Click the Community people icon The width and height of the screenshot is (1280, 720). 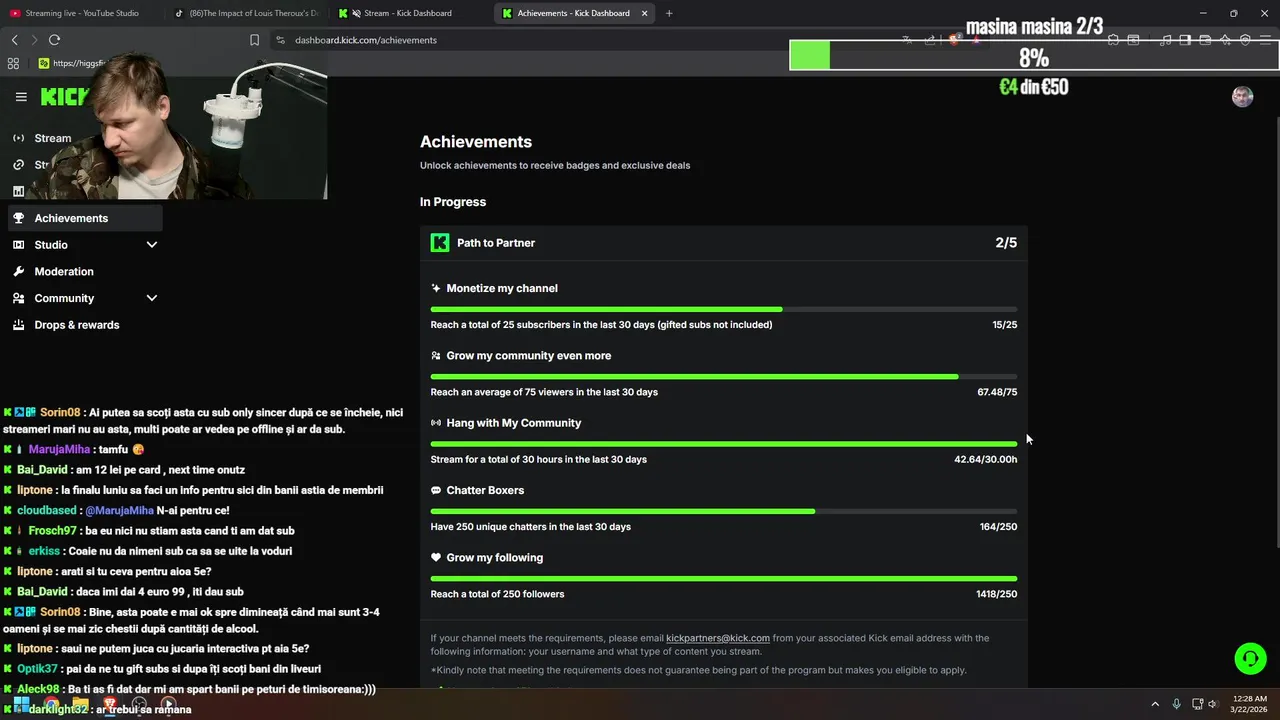coord(18,298)
